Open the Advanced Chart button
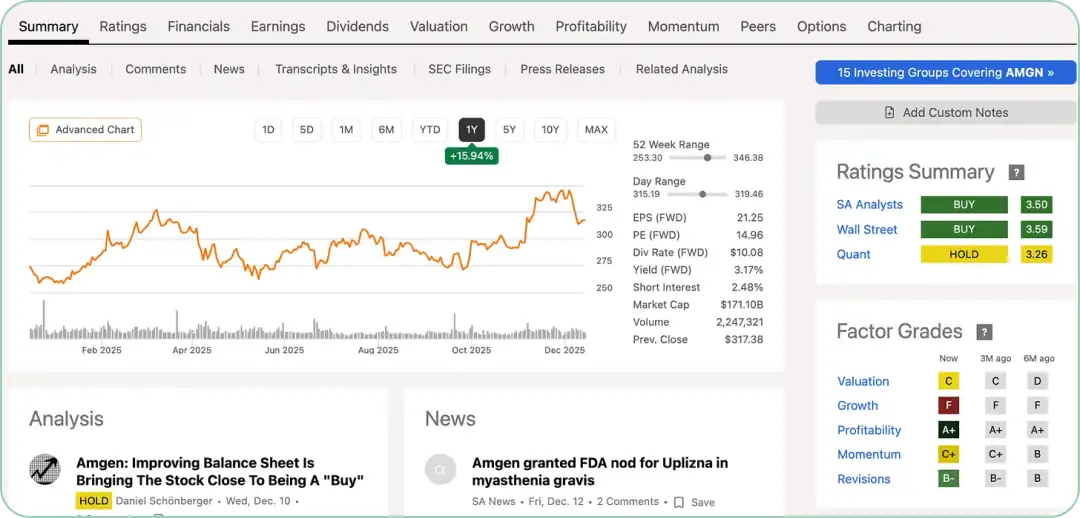 [85, 130]
